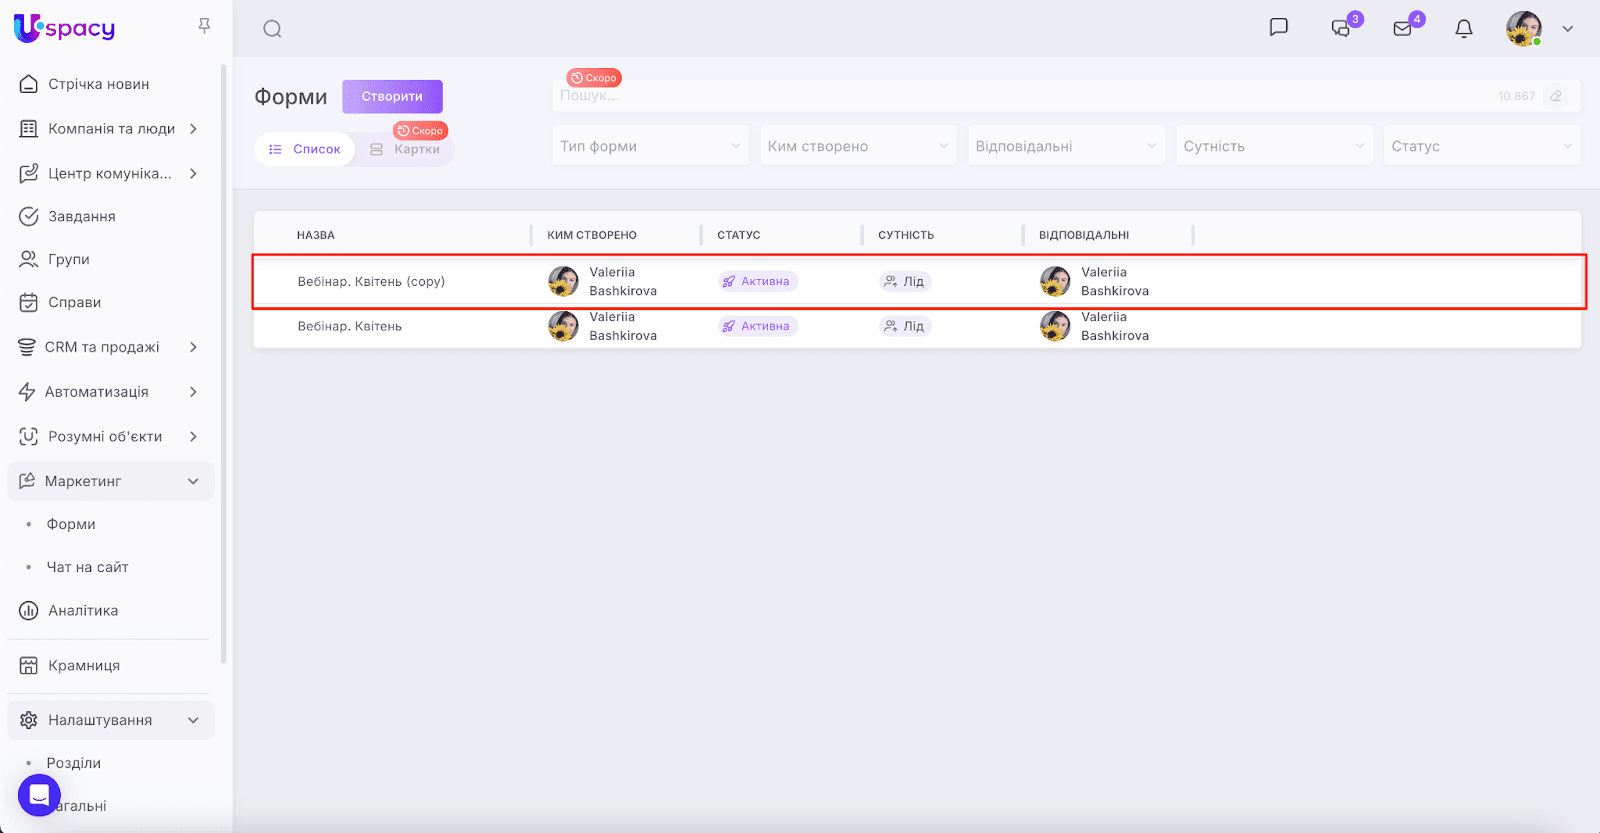Screen dimensions: 1600x833
Task: Click the Створити button
Action: pos(392,97)
